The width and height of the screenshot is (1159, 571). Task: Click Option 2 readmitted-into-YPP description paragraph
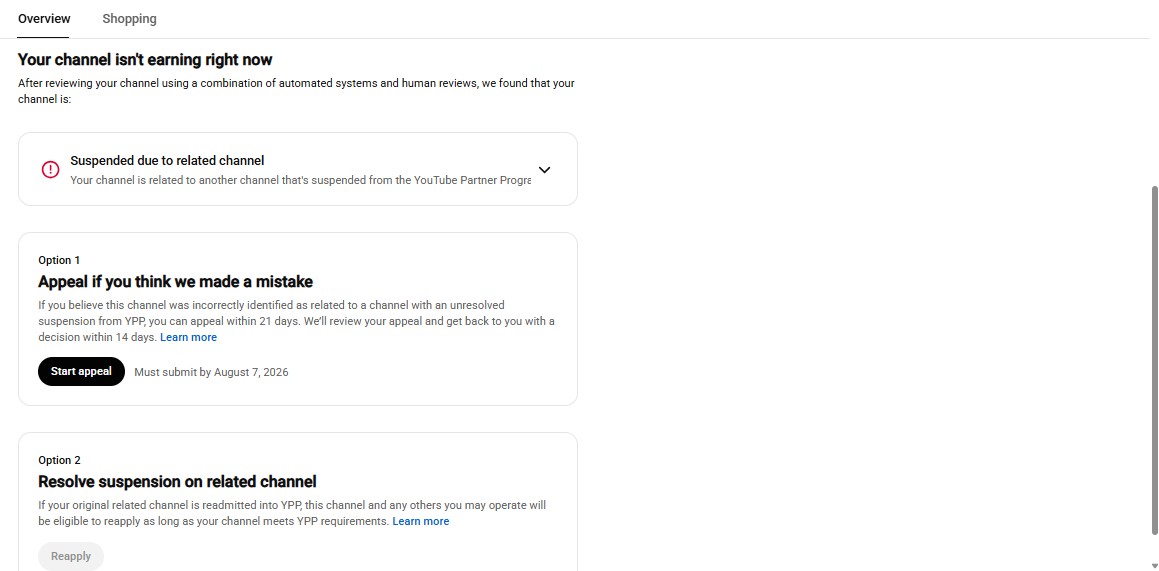(292, 513)
